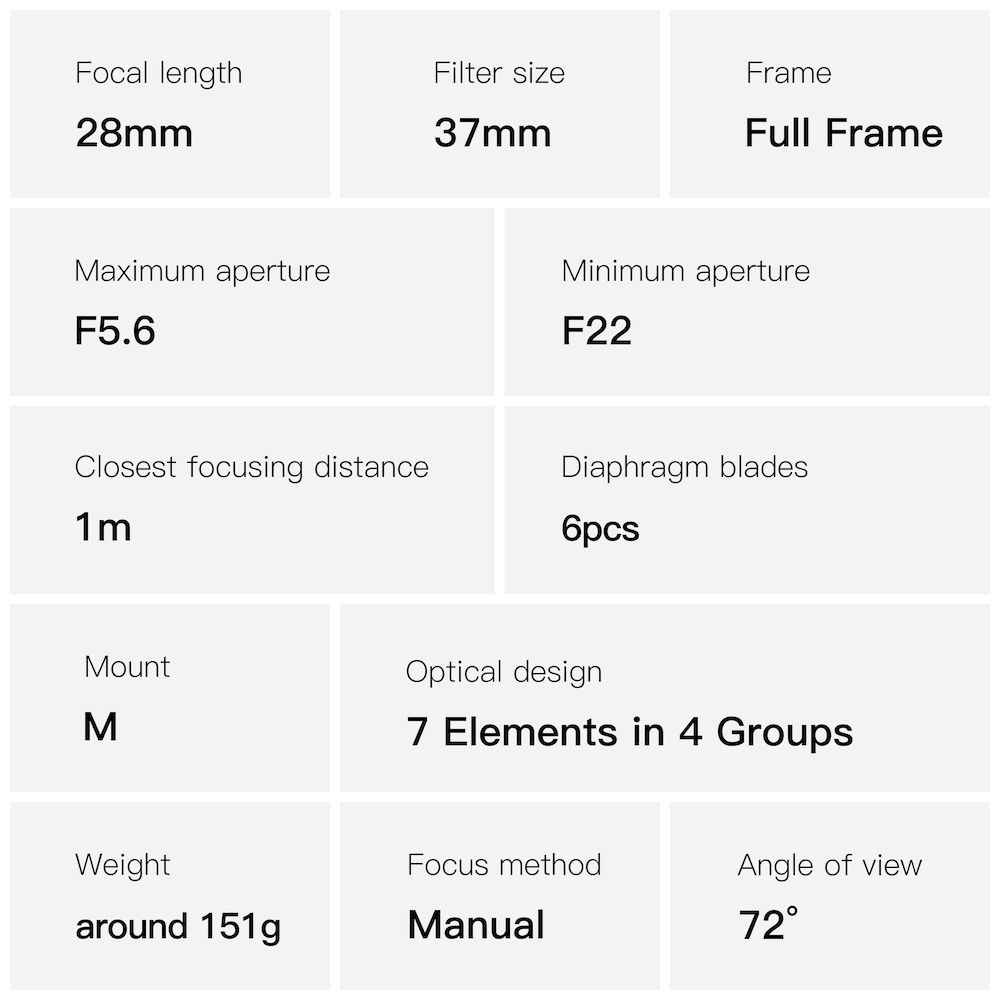
Task: Select the 28mm focal length value
Action: click(134, 133)
